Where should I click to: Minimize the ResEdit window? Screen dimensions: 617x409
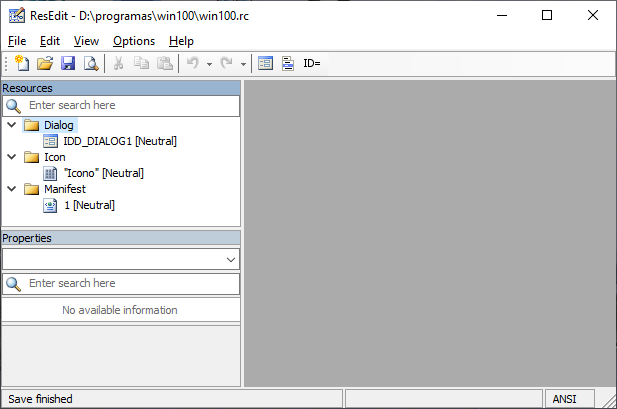(x=502, y=16)
